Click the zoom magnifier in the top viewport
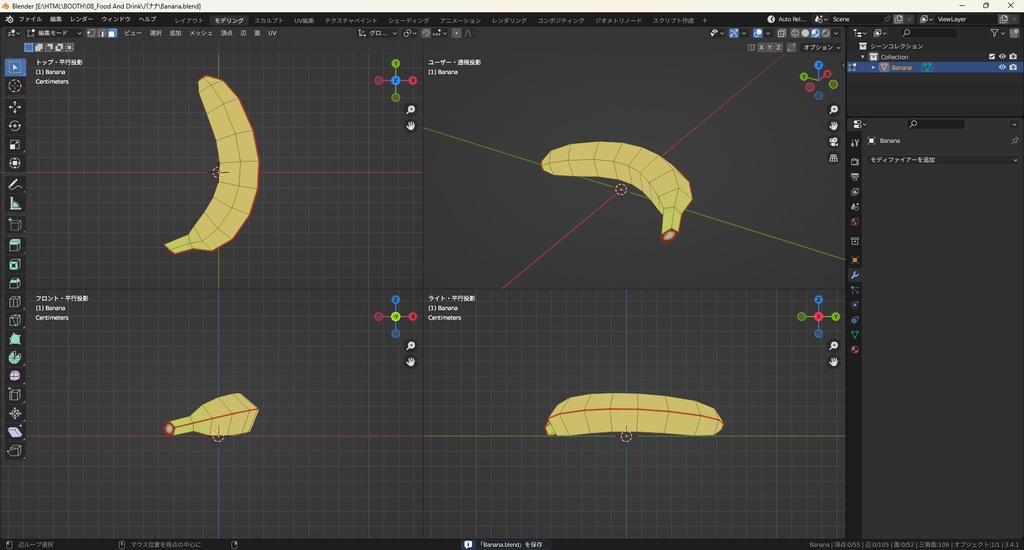1024x550 pixels. click(x=411, y=110)
